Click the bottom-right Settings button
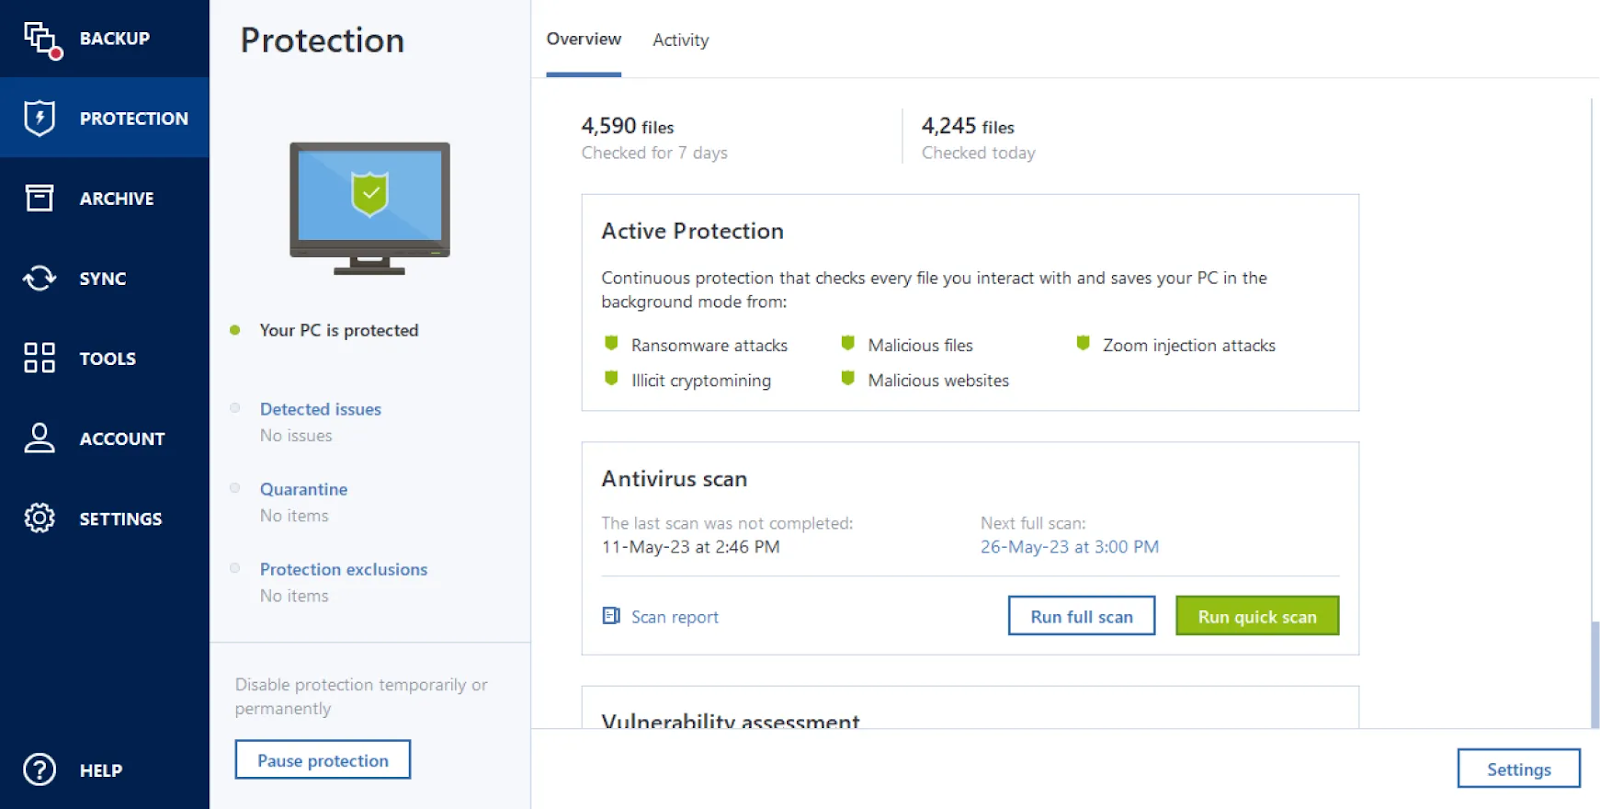Viewport: 1600px width, 809px height. click(x=1519, y=769)
